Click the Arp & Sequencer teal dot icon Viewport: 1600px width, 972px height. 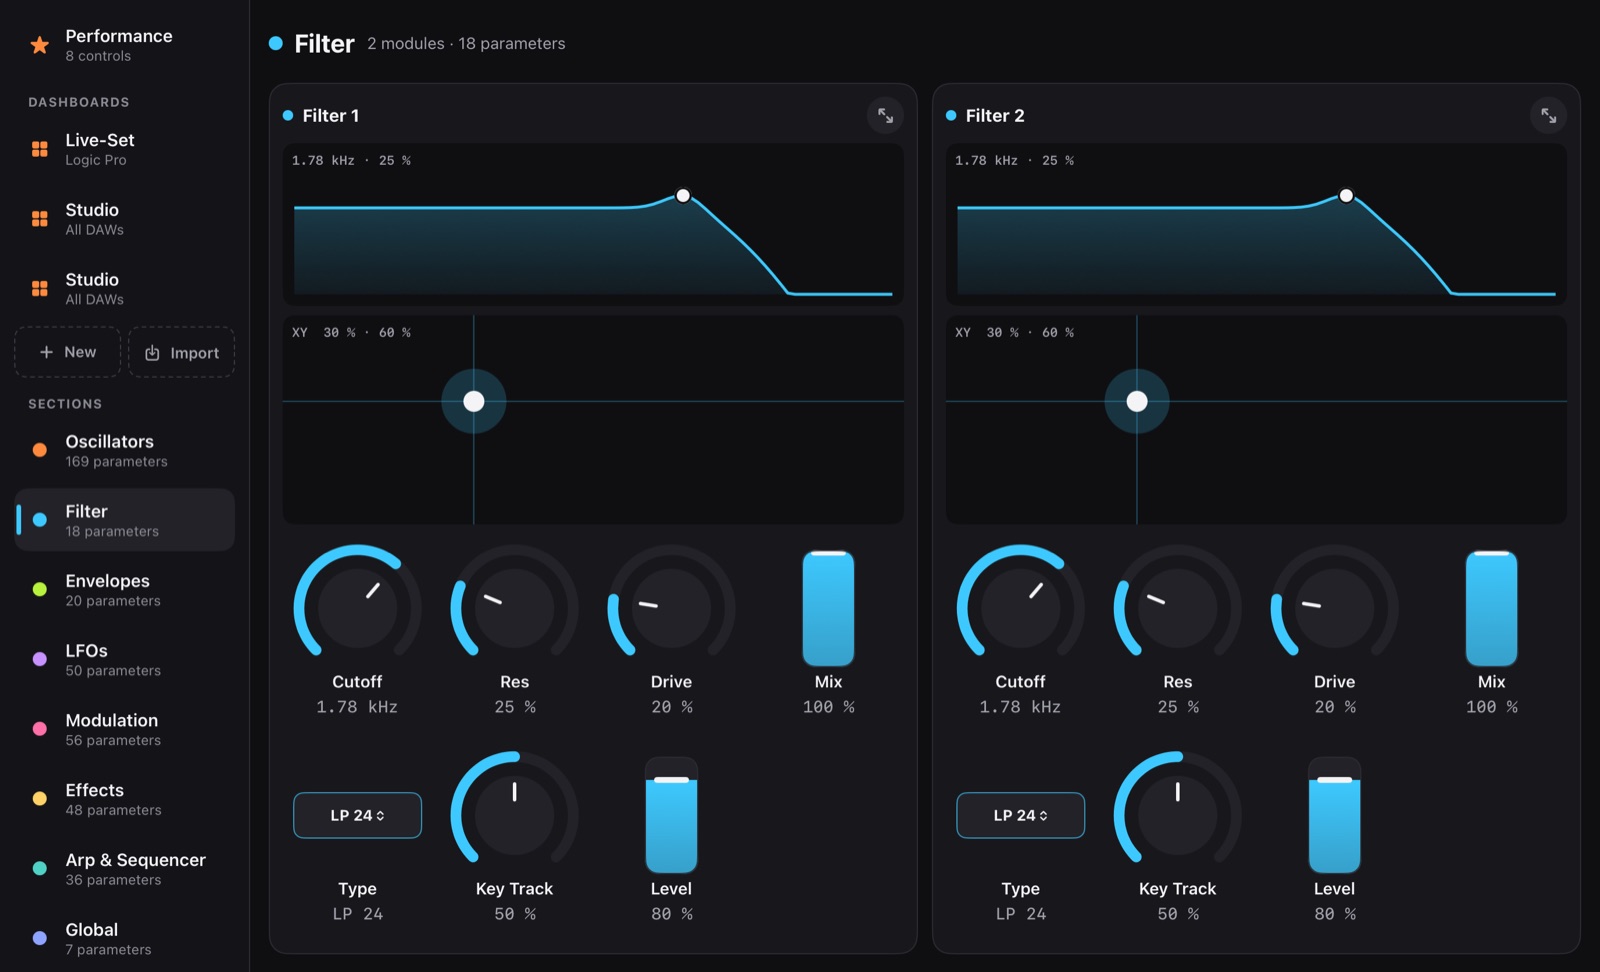tap(40, 868)
